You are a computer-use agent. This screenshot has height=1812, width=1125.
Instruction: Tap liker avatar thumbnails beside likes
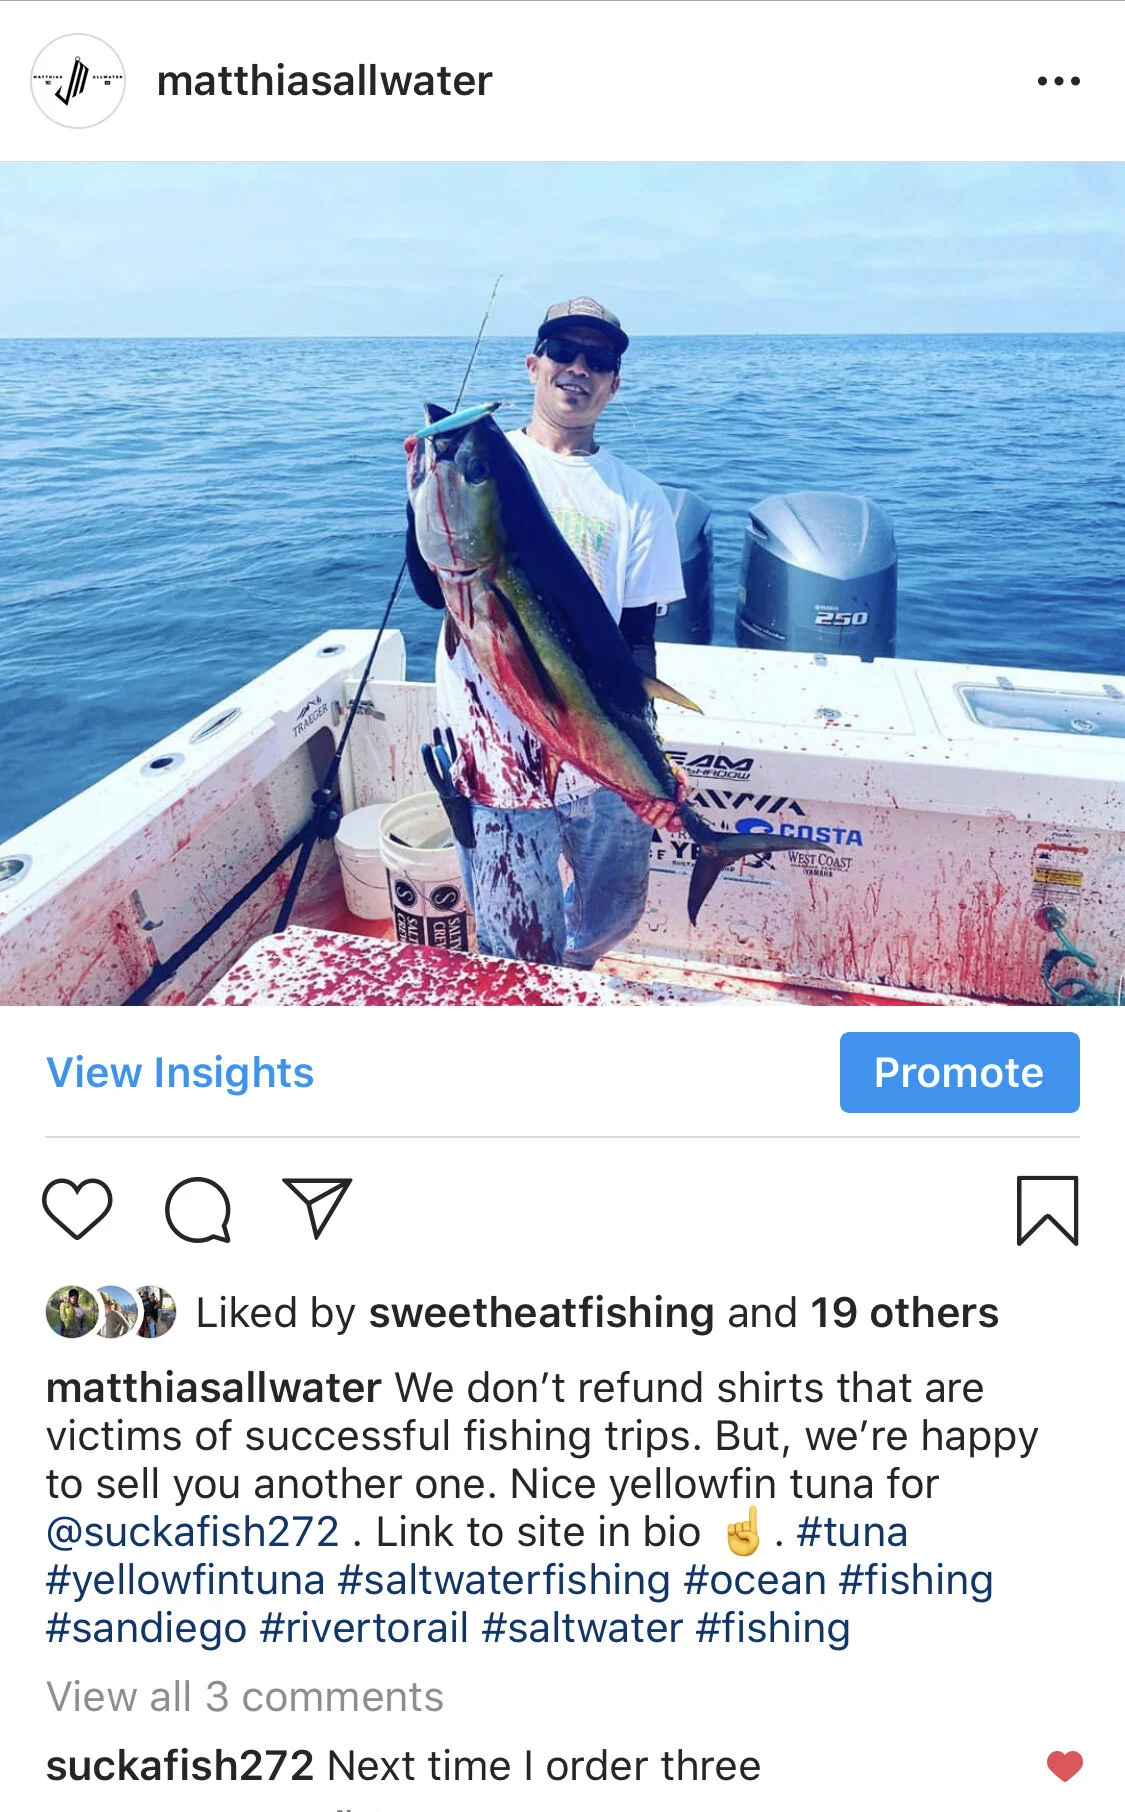[111, 1312]
